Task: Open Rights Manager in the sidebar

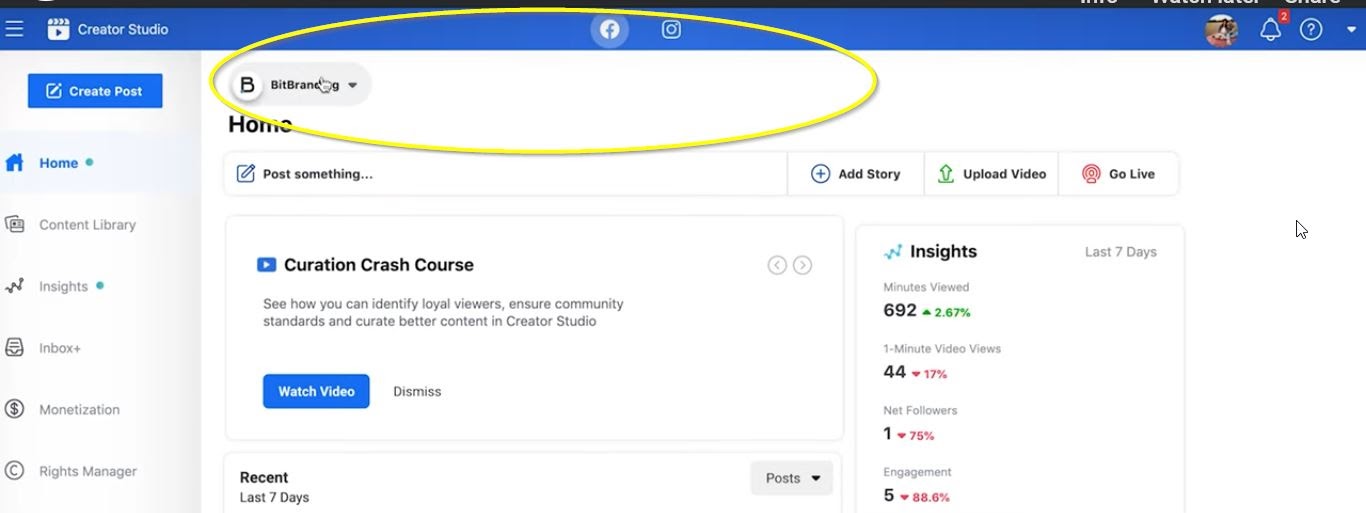Action: [88, 471]
